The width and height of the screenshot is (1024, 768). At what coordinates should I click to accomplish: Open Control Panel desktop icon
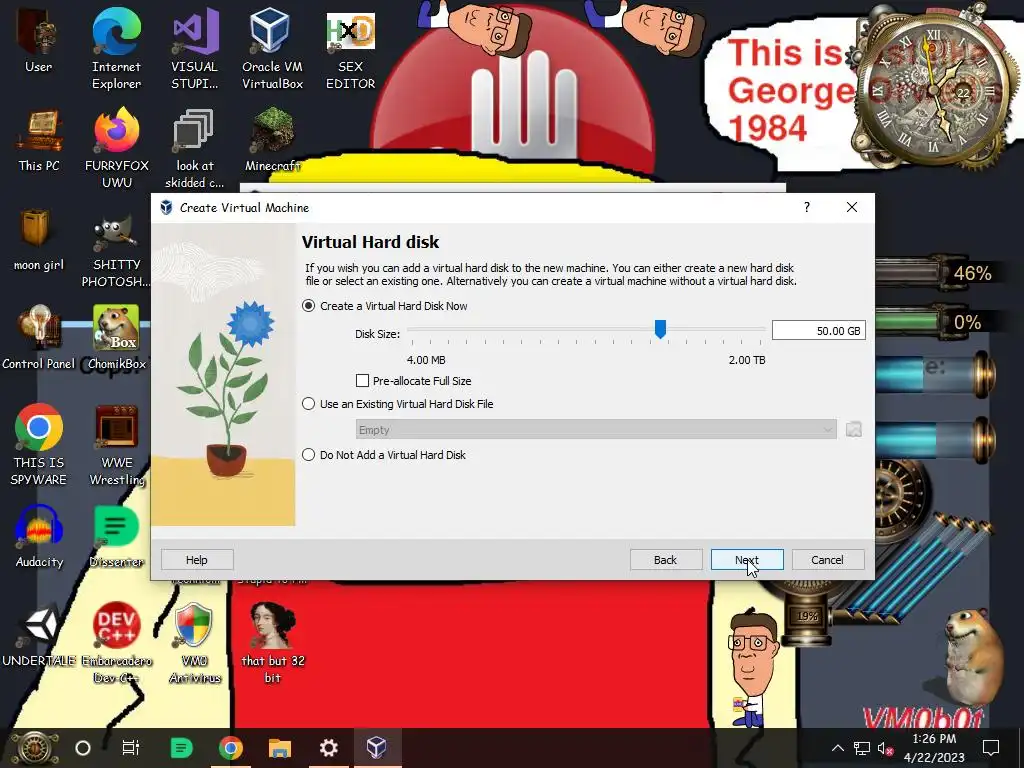click(x=39, y=338)
